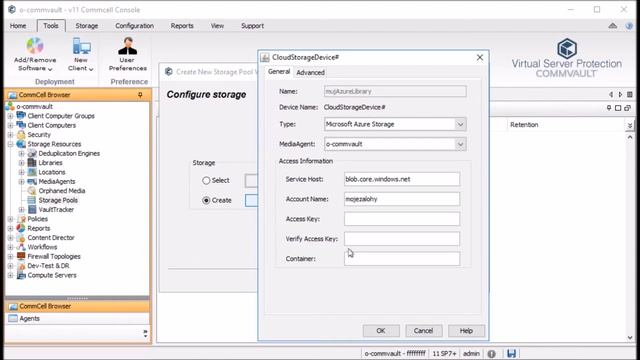Select Dev-Test & DR icon

[x=21, y=266]
